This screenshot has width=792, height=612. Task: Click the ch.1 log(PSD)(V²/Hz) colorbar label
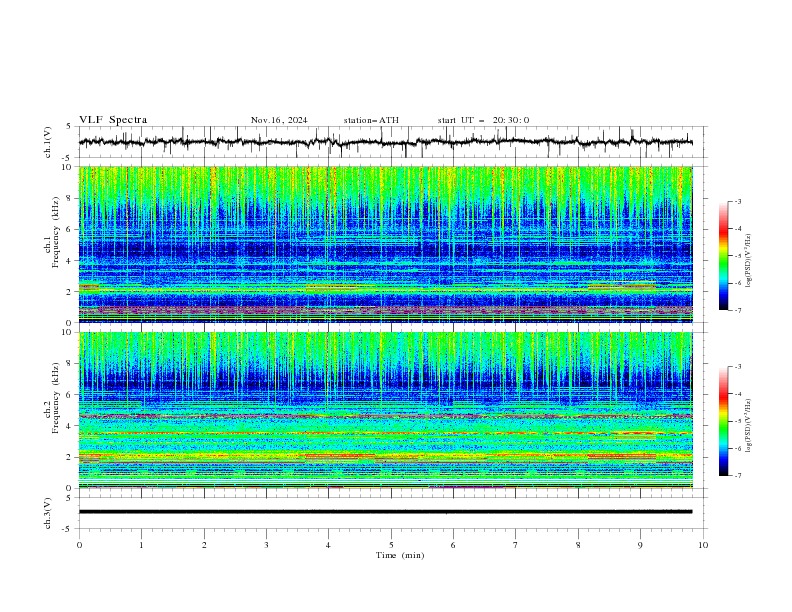749,261
